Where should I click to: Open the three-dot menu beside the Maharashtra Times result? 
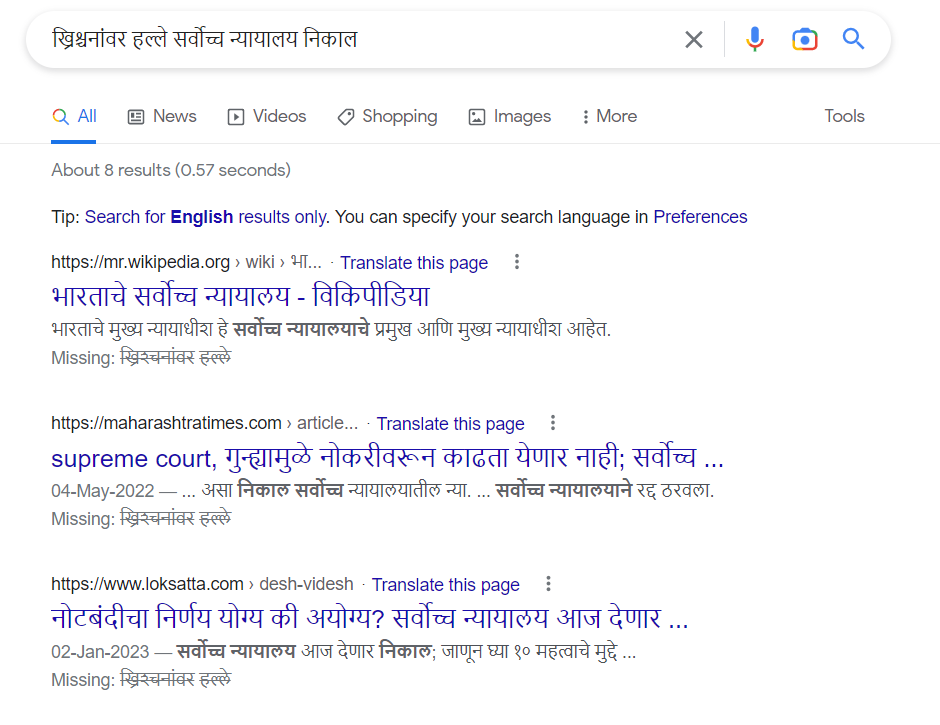click(553, 422)
